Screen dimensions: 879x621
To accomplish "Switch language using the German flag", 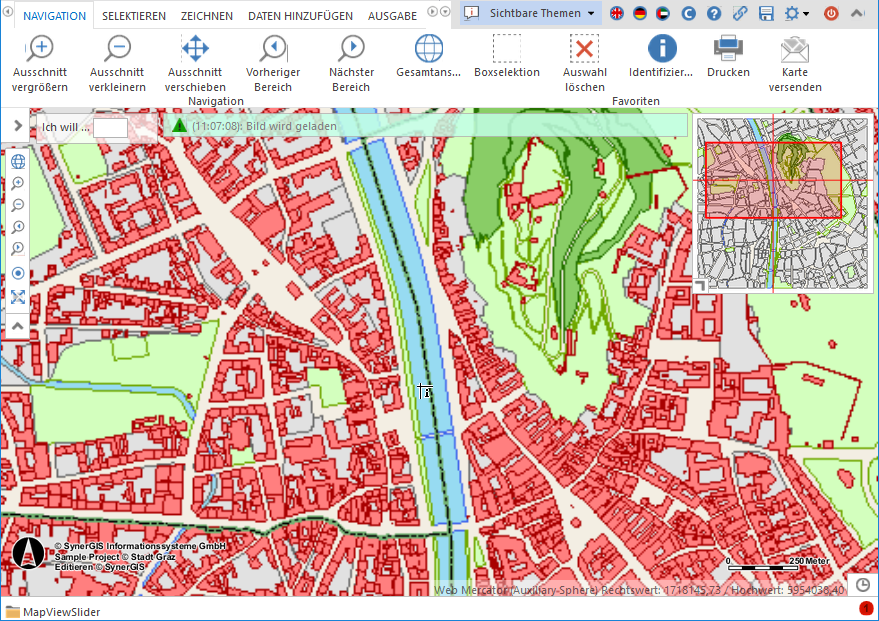I will point(640,14).
